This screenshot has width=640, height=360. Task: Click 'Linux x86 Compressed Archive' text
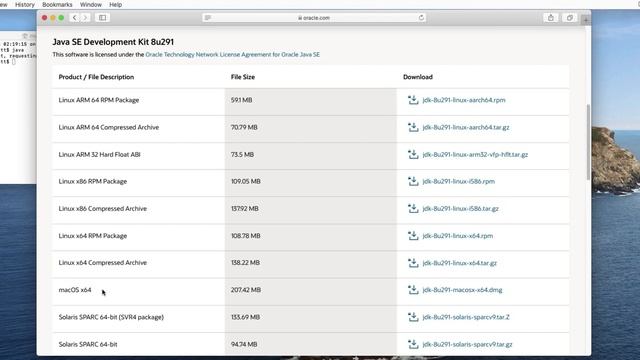tap(102, 209)
